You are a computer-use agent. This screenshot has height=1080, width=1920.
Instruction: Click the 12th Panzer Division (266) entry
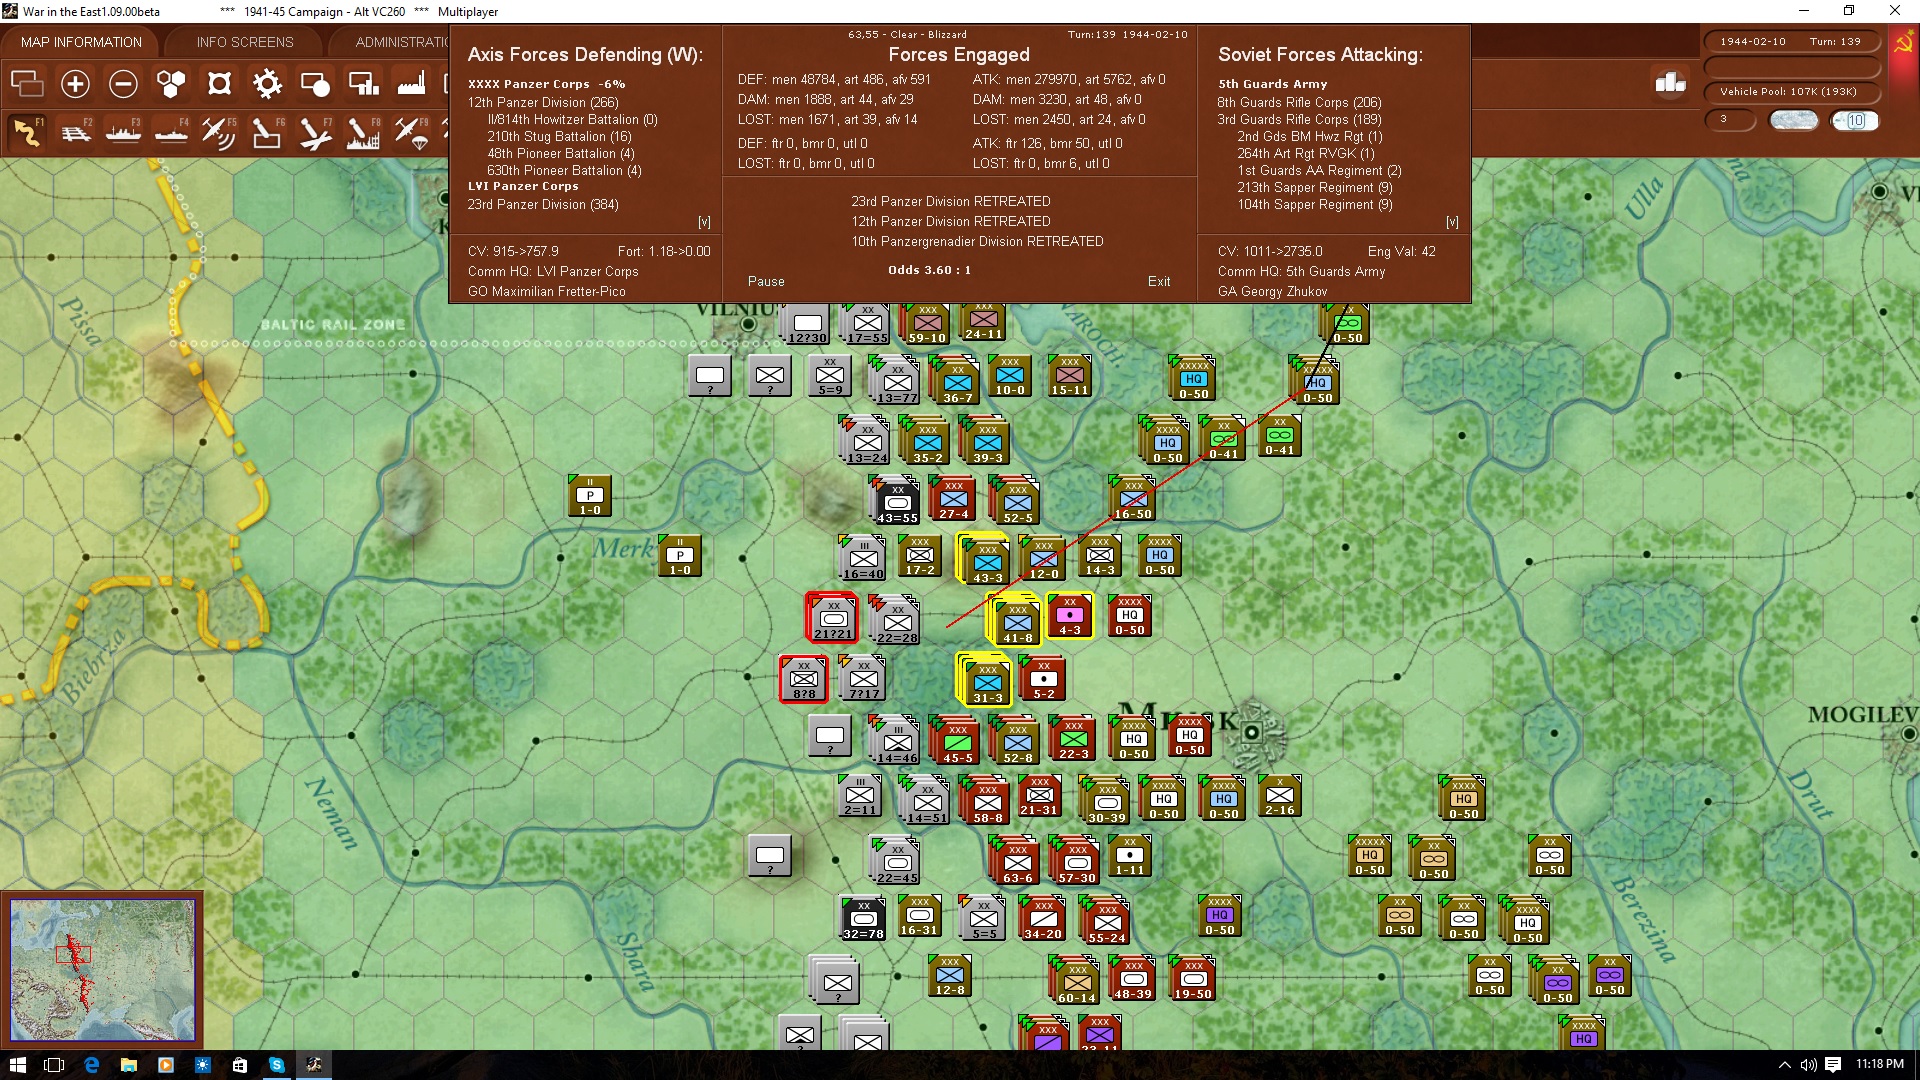point(543,102)
